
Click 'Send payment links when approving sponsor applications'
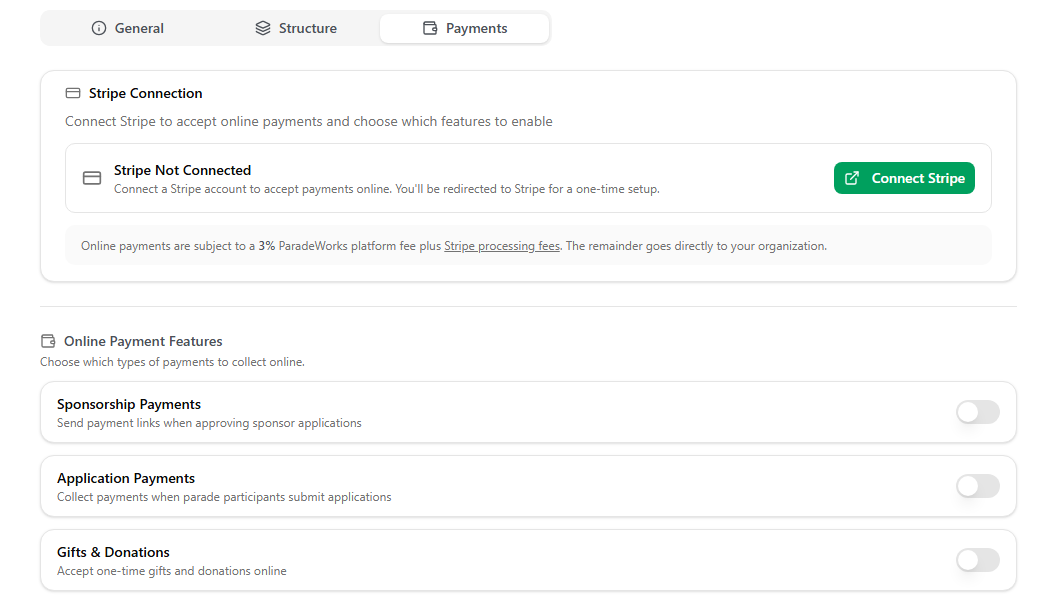coord(209,423)
